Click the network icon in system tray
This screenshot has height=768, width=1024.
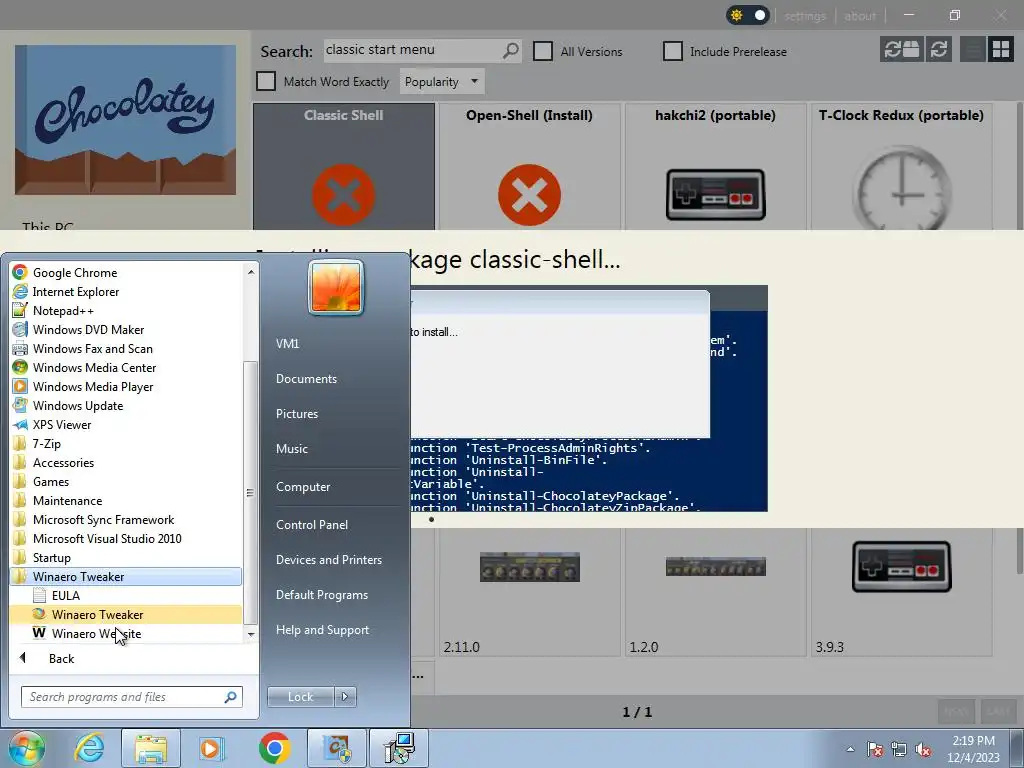point(899,749)
